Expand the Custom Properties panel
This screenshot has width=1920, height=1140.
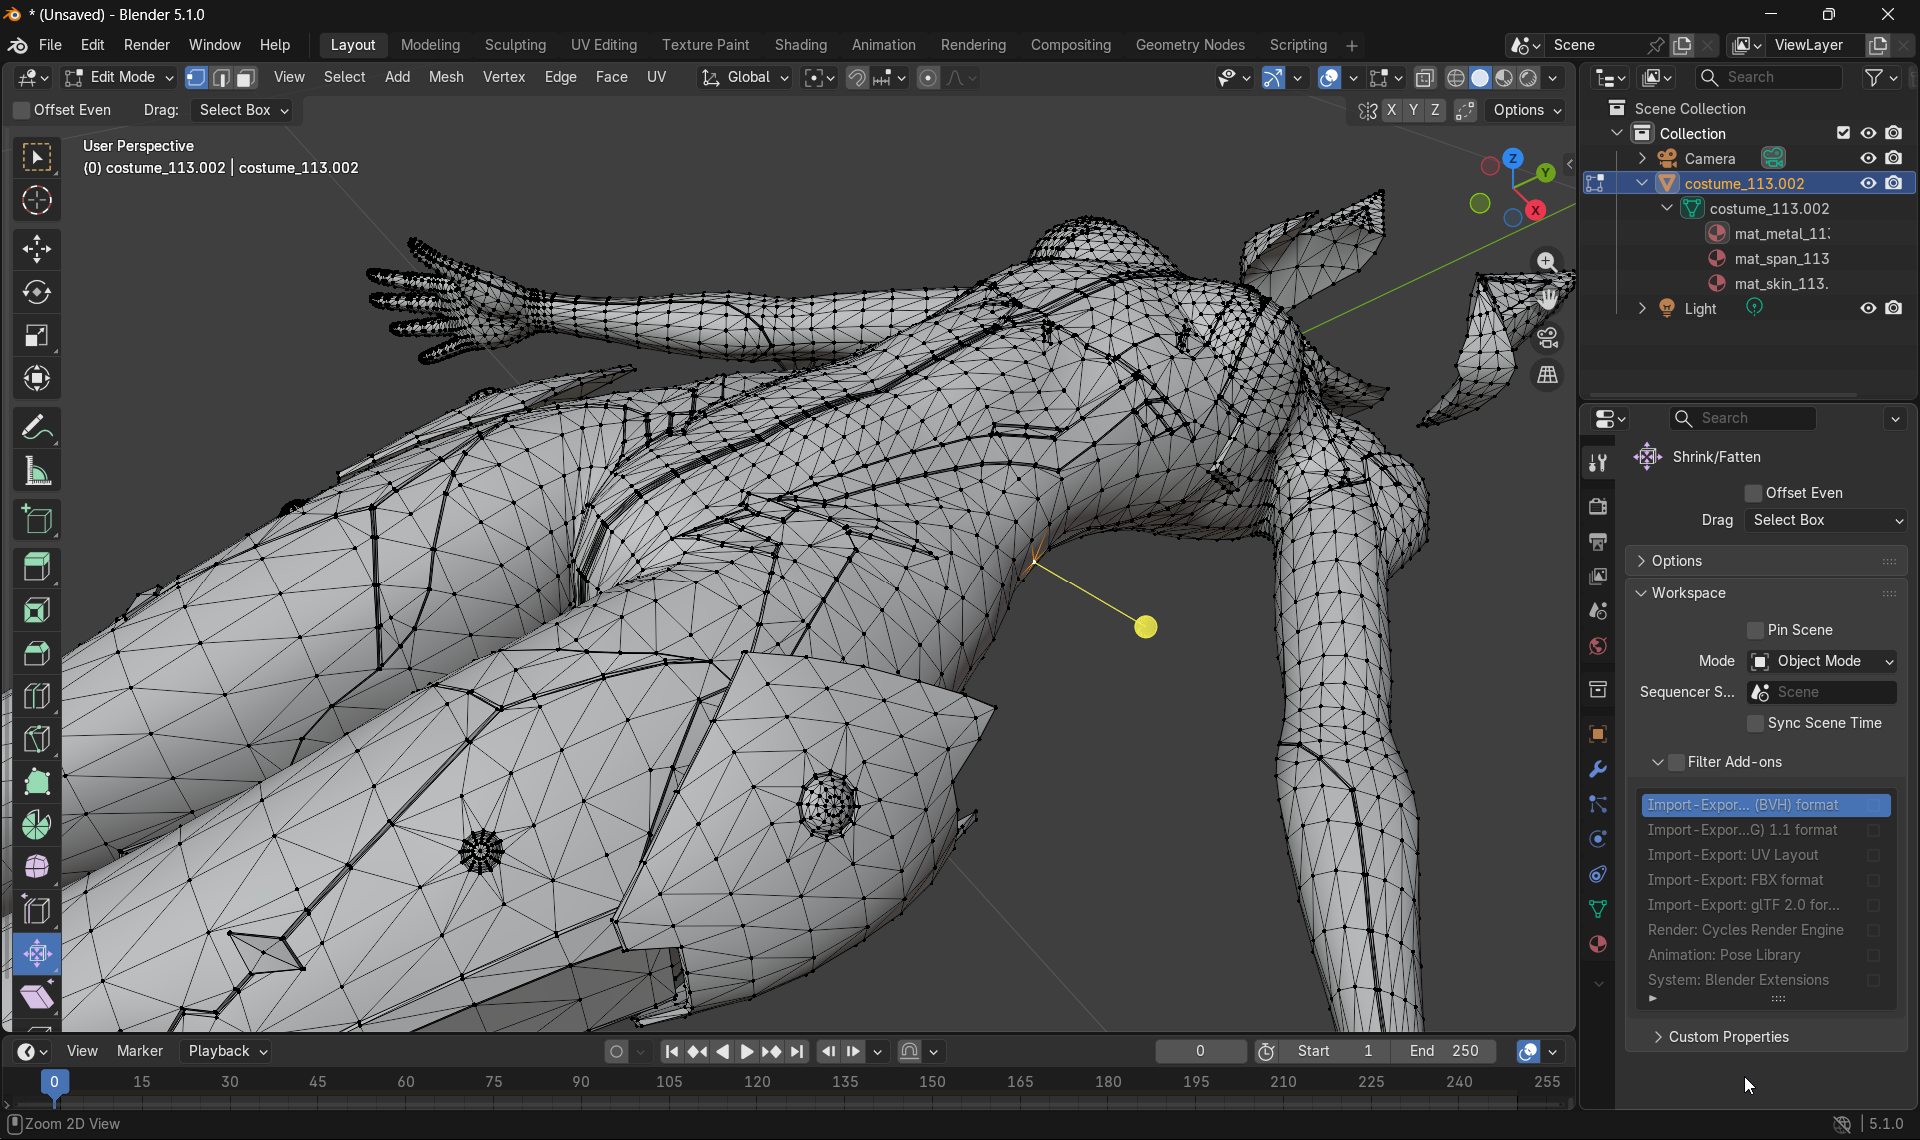click(x=1728, y=1037)
